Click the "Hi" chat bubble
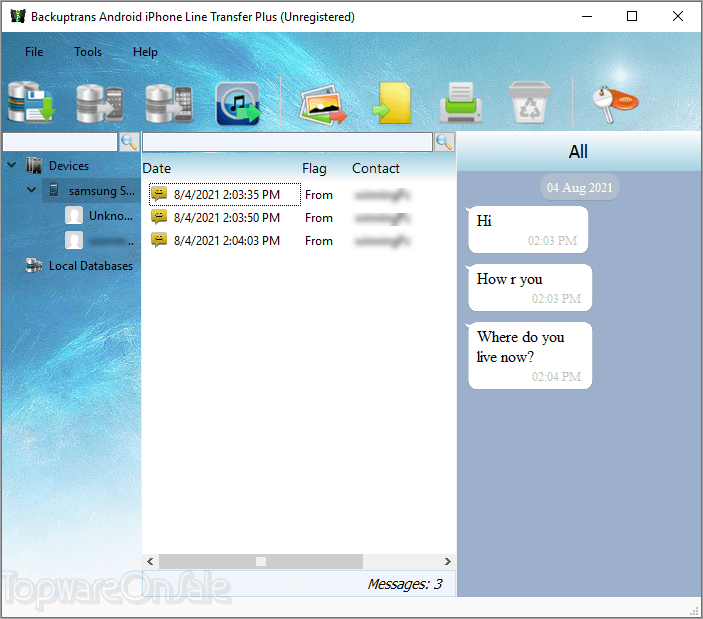This screenshot has height=619, width=703. click(x=528, y=229)
